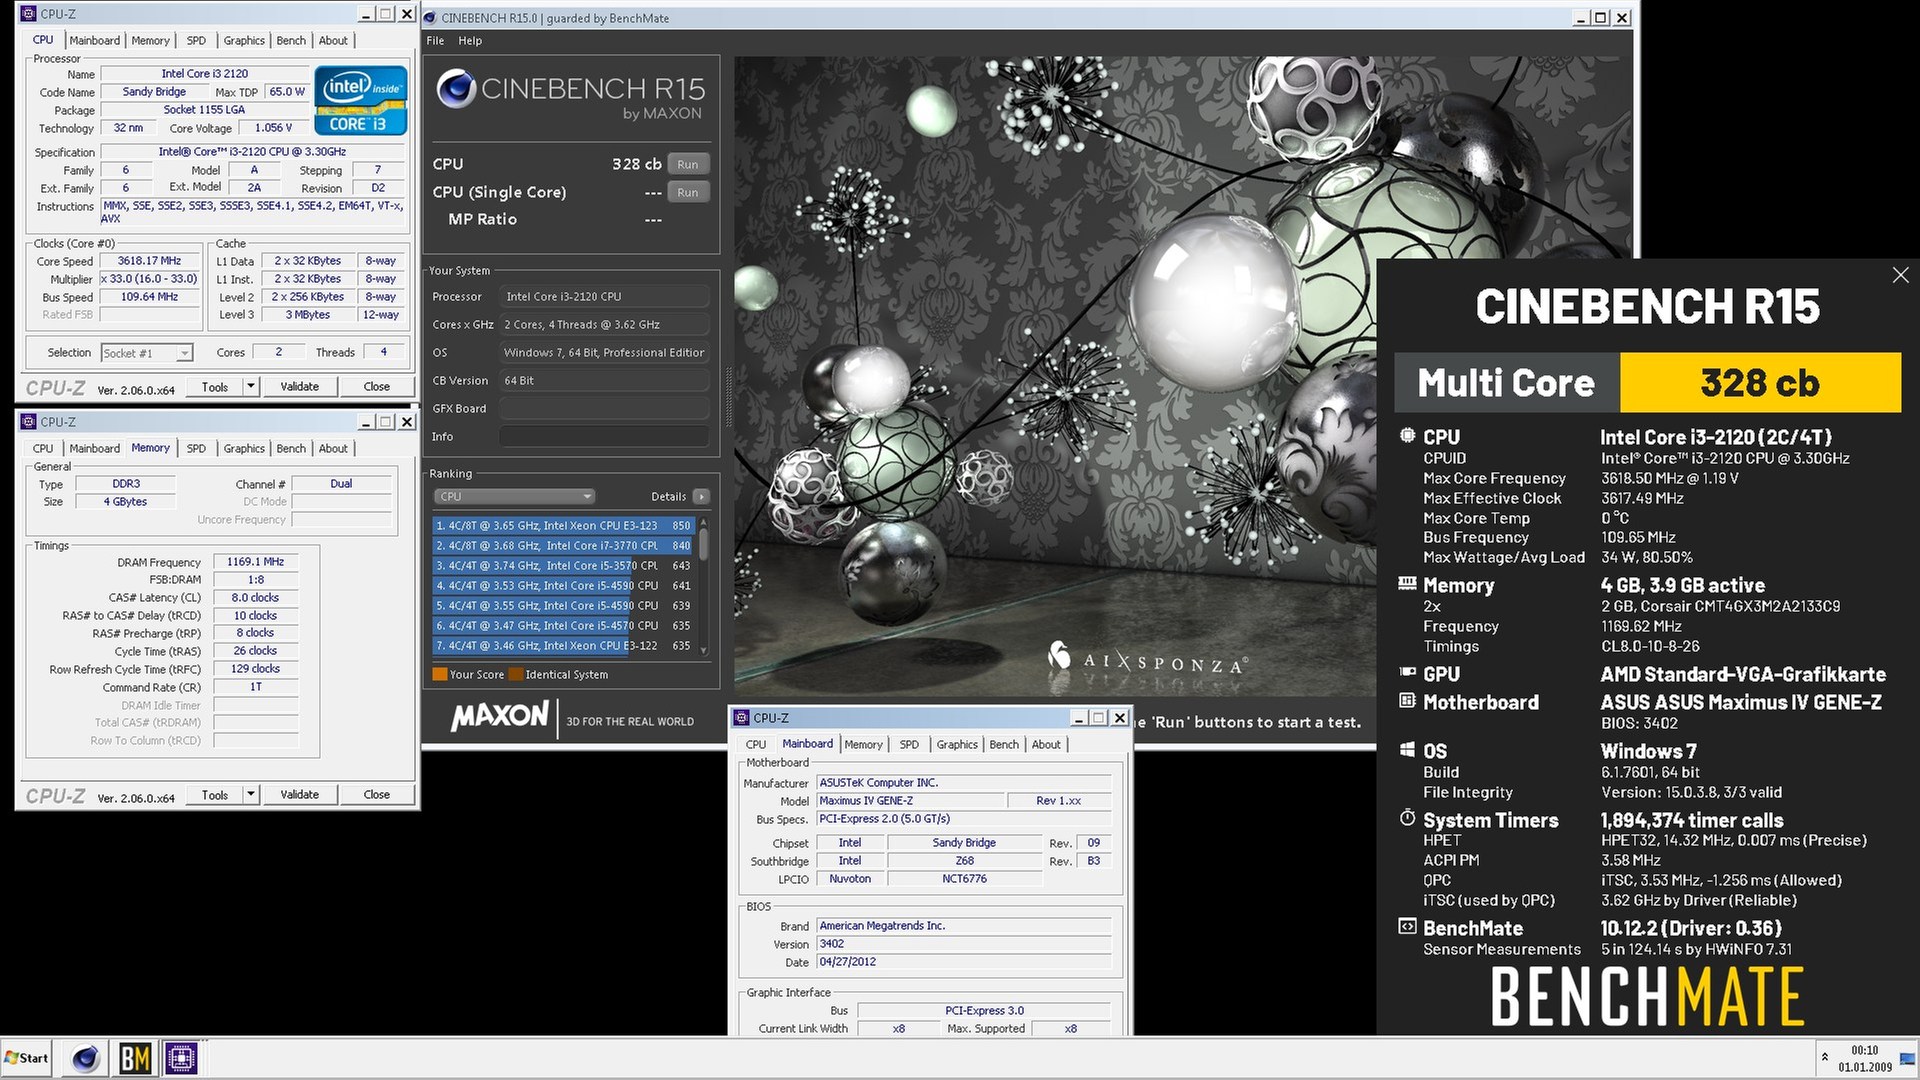Image resolution: width=1920 pixels, height=1080 pixels.
Task: Run the CPU Single Core test
Action: tap(687, 192)
